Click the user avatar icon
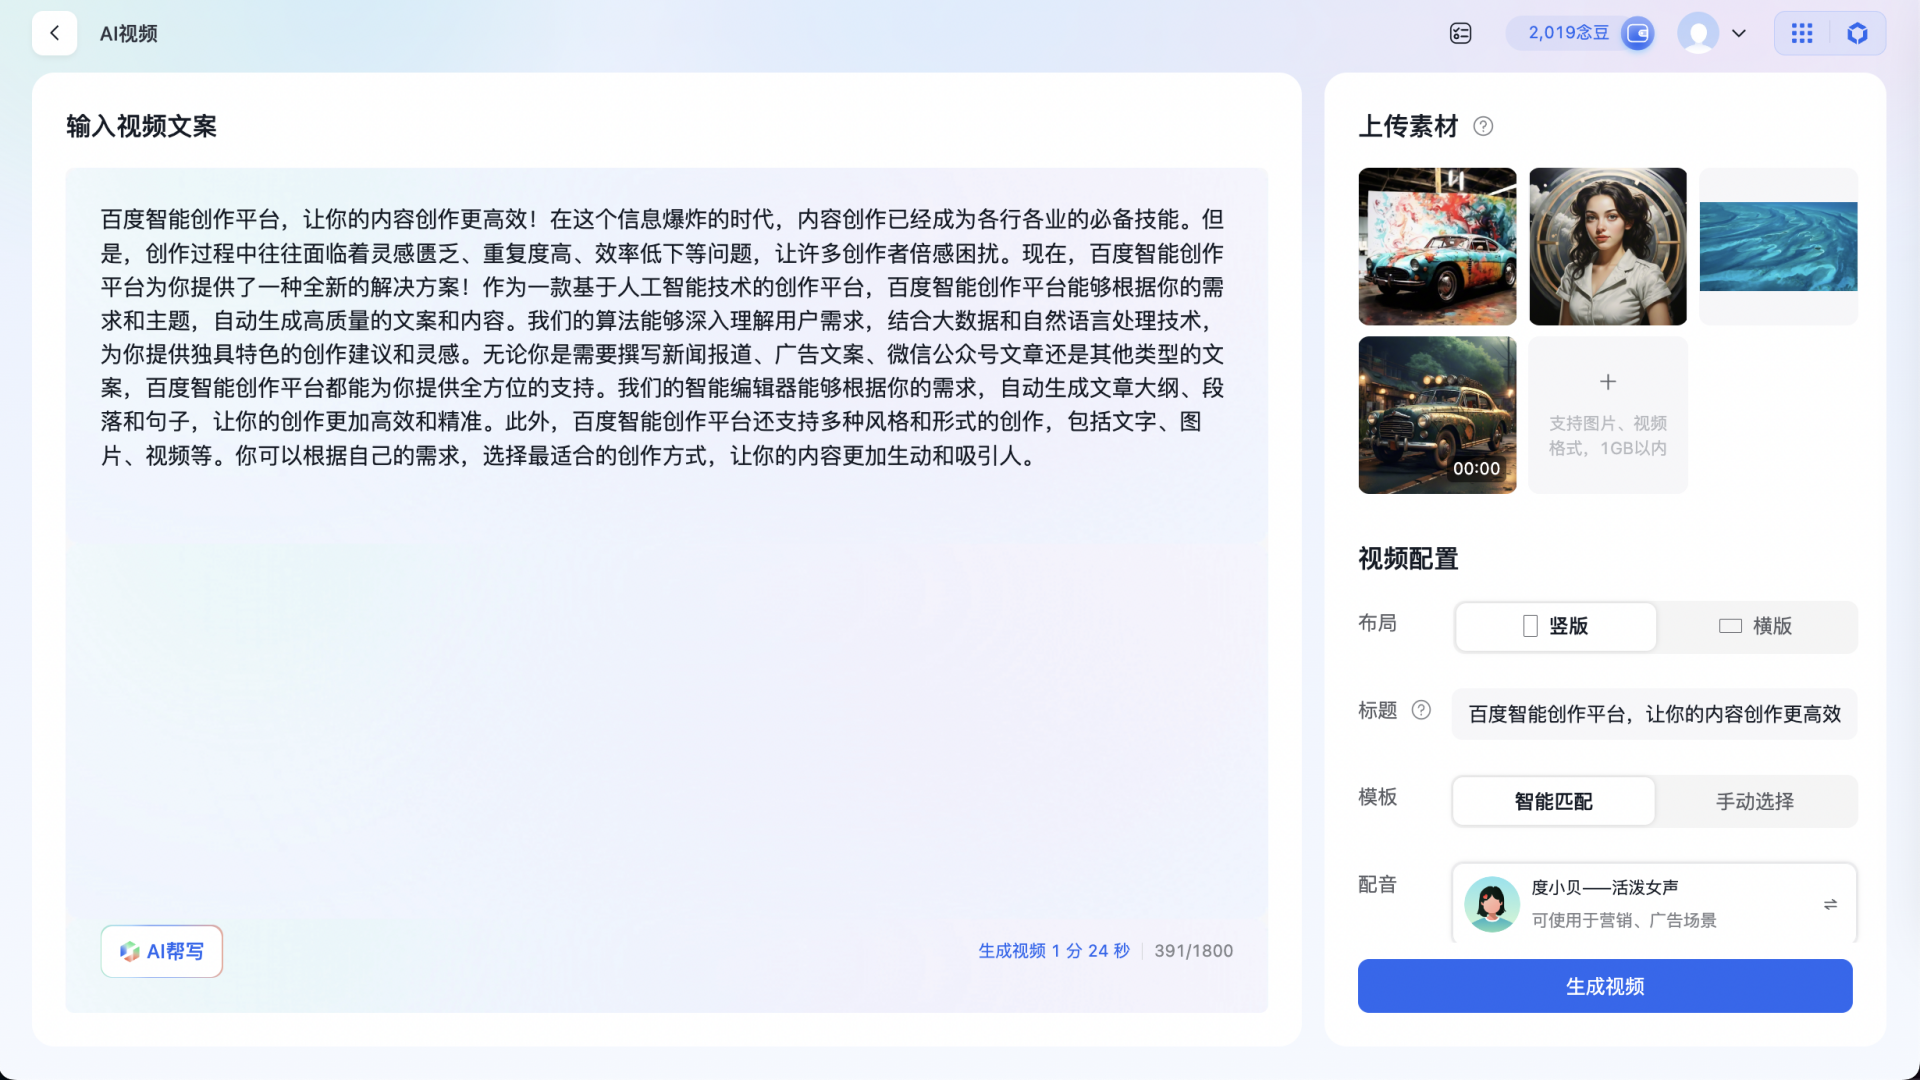This screenshot has height=1080, width=1920. pos(1698,32)
